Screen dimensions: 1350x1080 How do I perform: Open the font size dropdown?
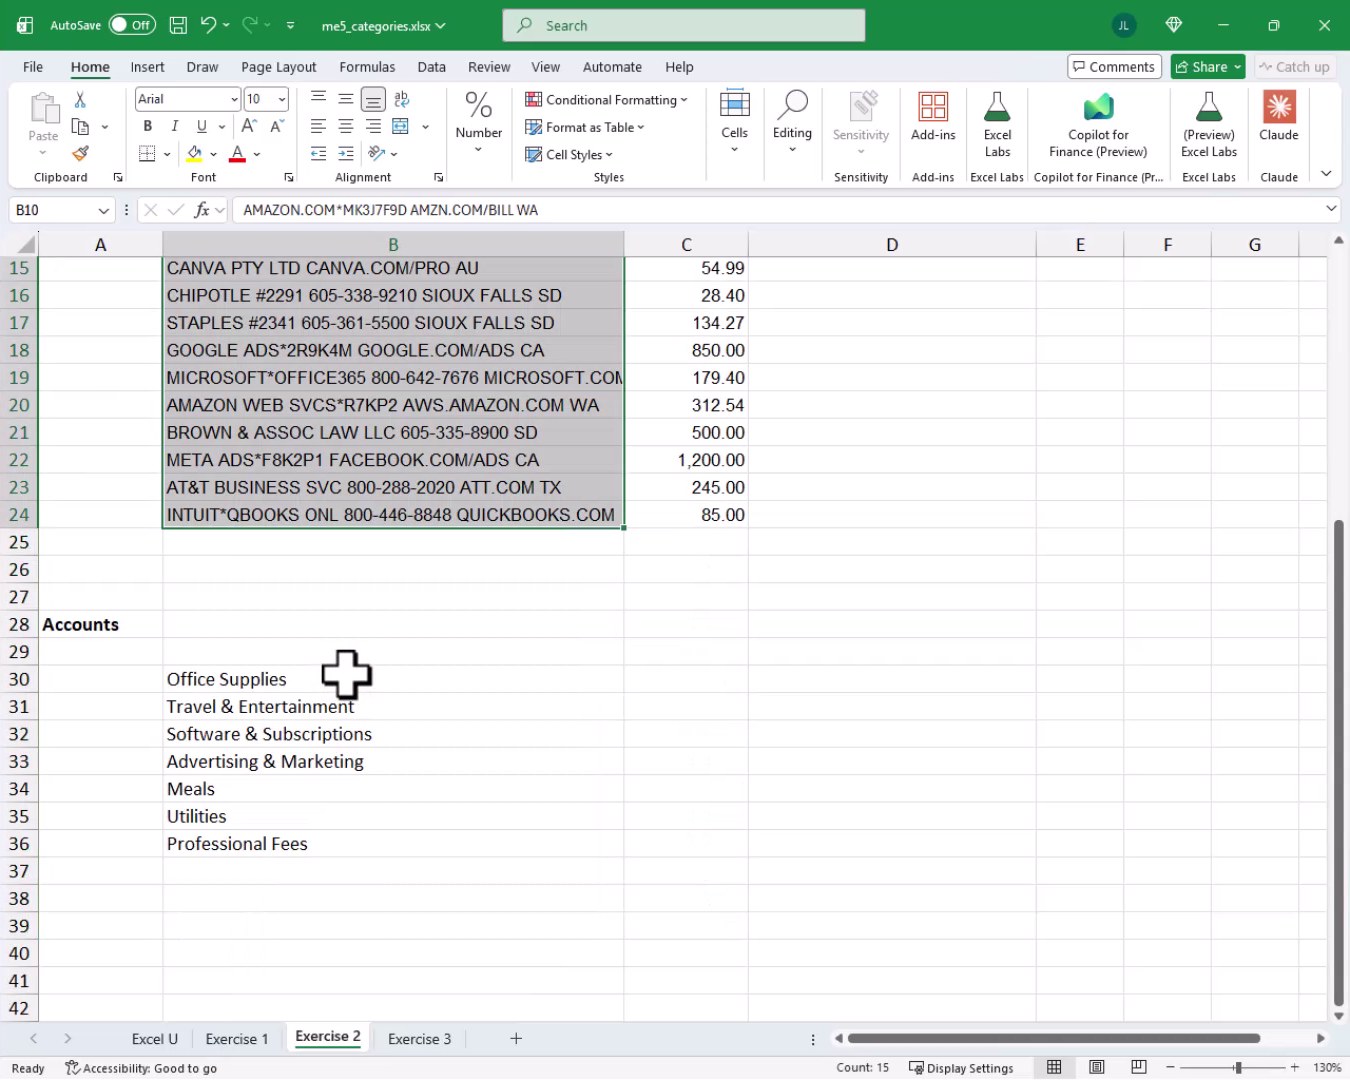(282, 99)
